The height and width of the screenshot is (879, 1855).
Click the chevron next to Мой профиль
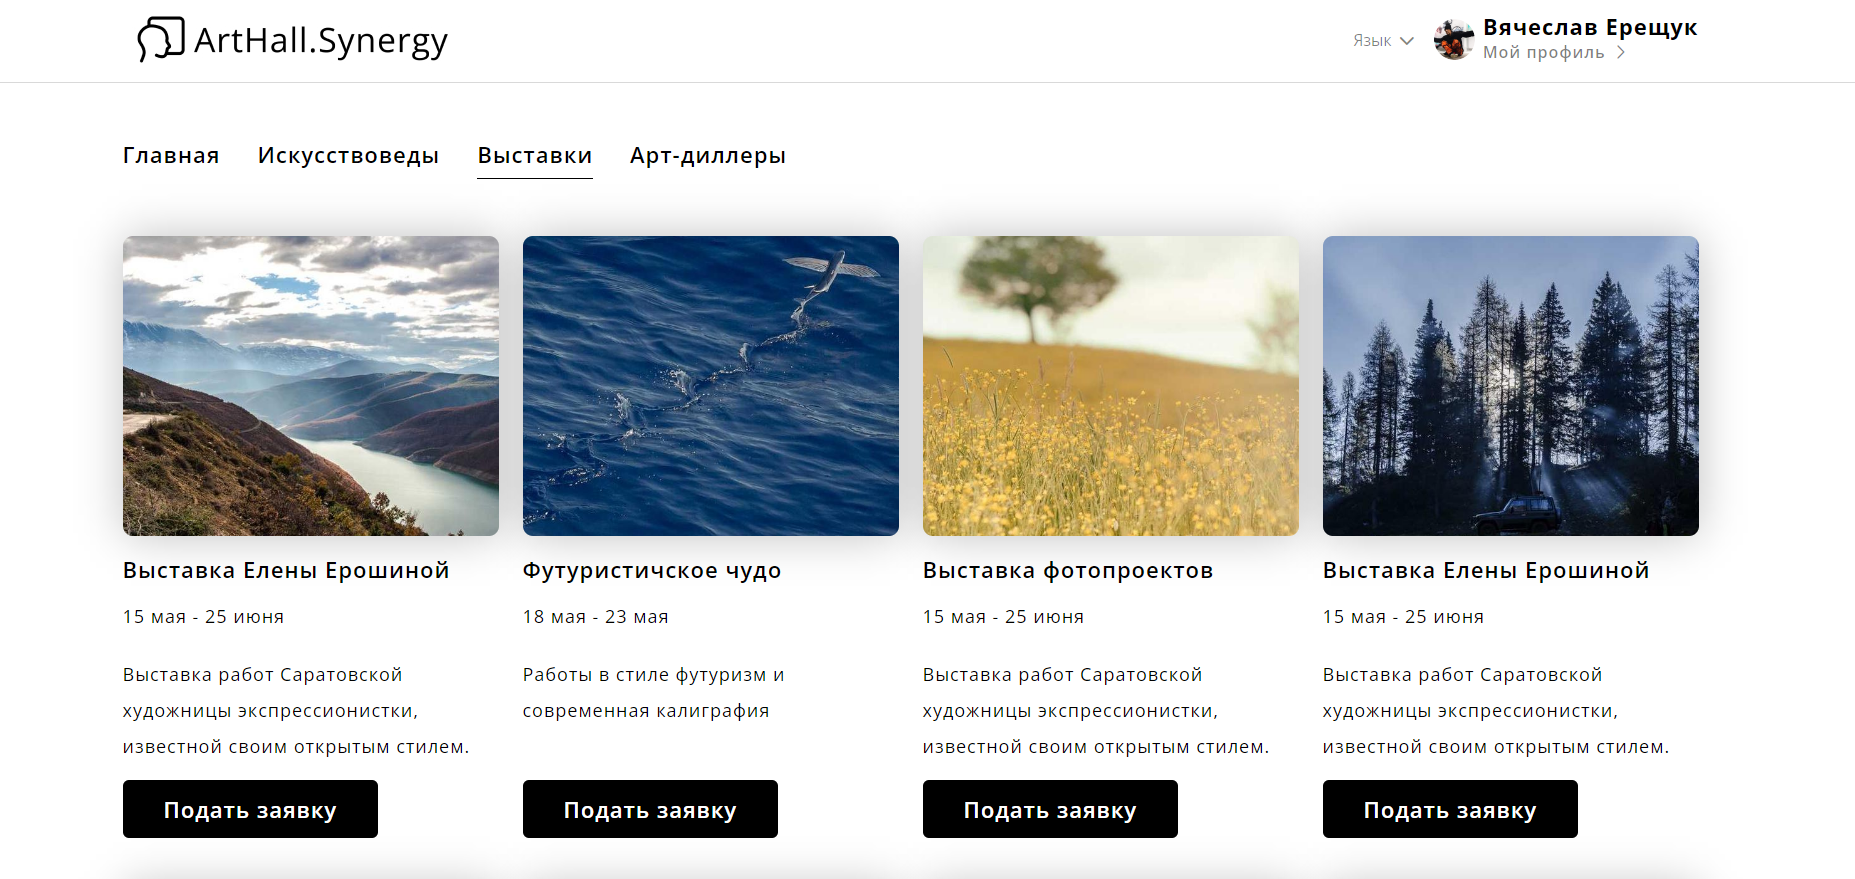pyautogui.click(x=1621, y=53)
